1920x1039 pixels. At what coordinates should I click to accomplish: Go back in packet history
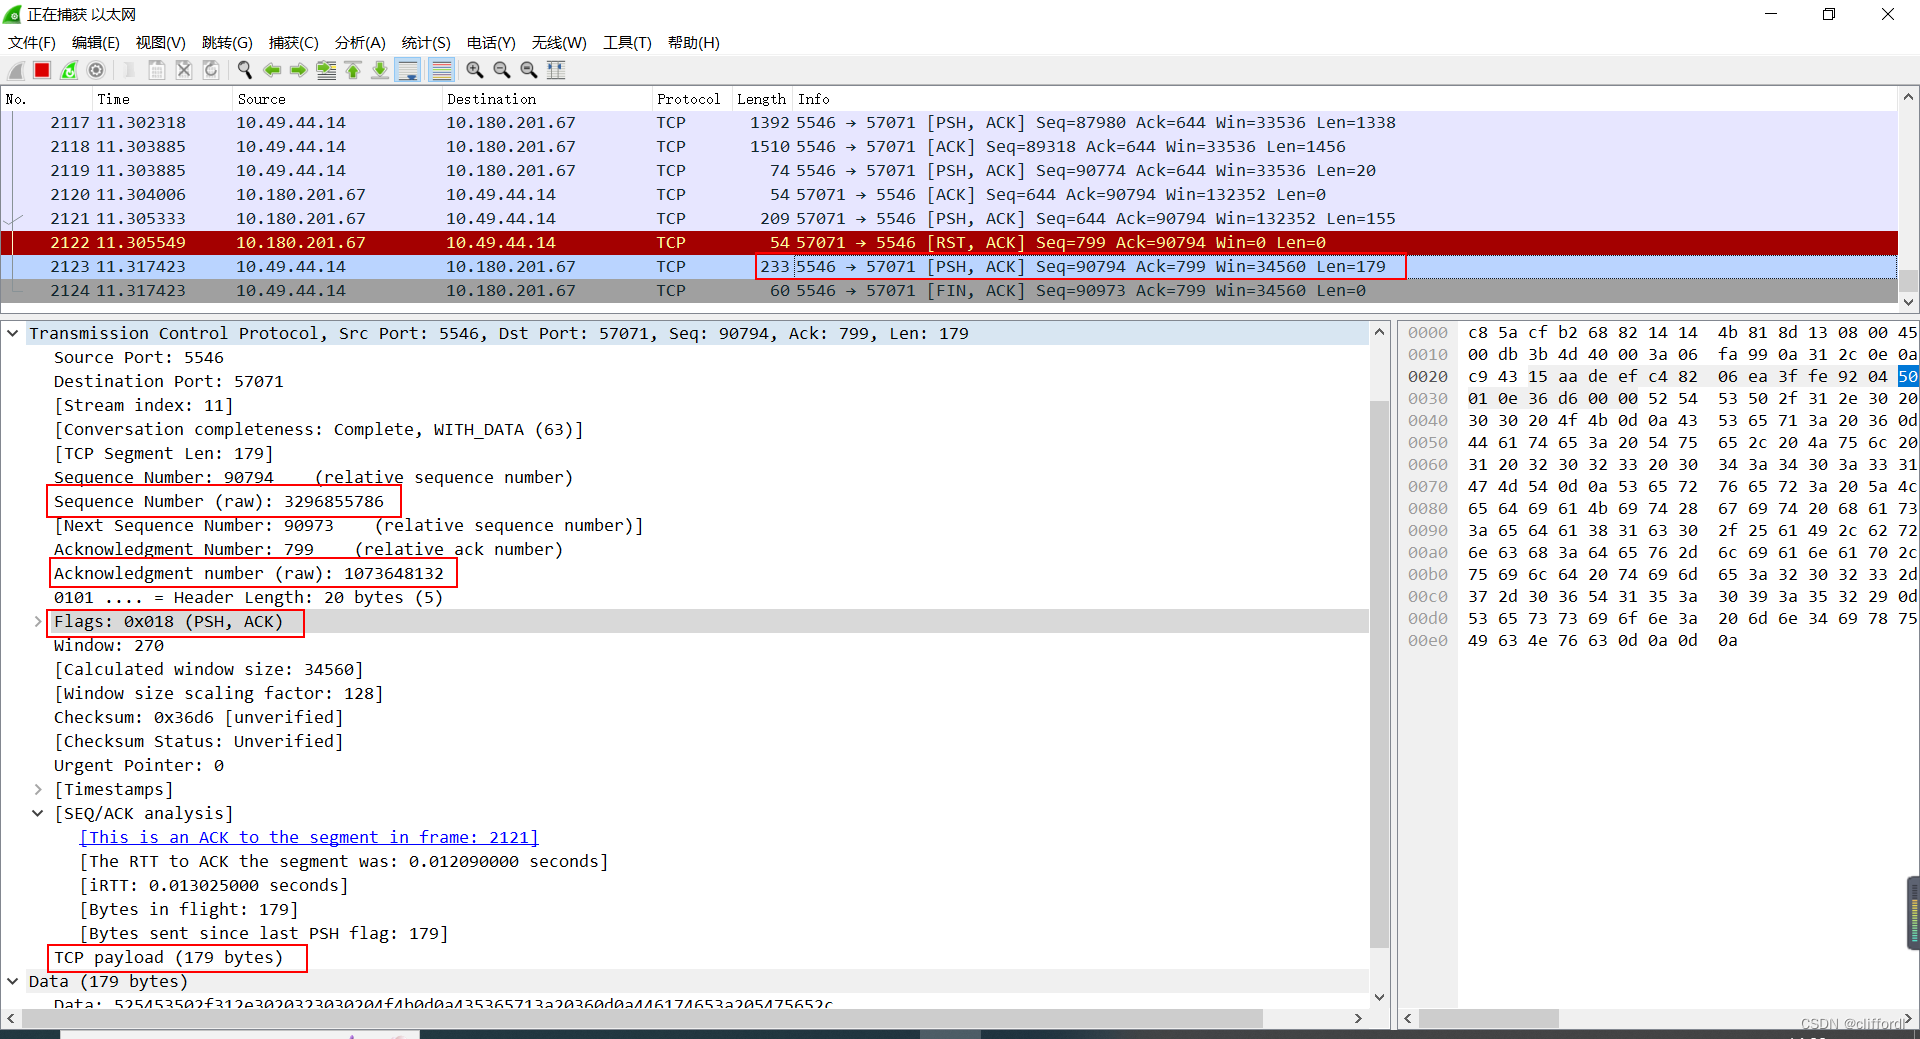(x=272, y=70)
